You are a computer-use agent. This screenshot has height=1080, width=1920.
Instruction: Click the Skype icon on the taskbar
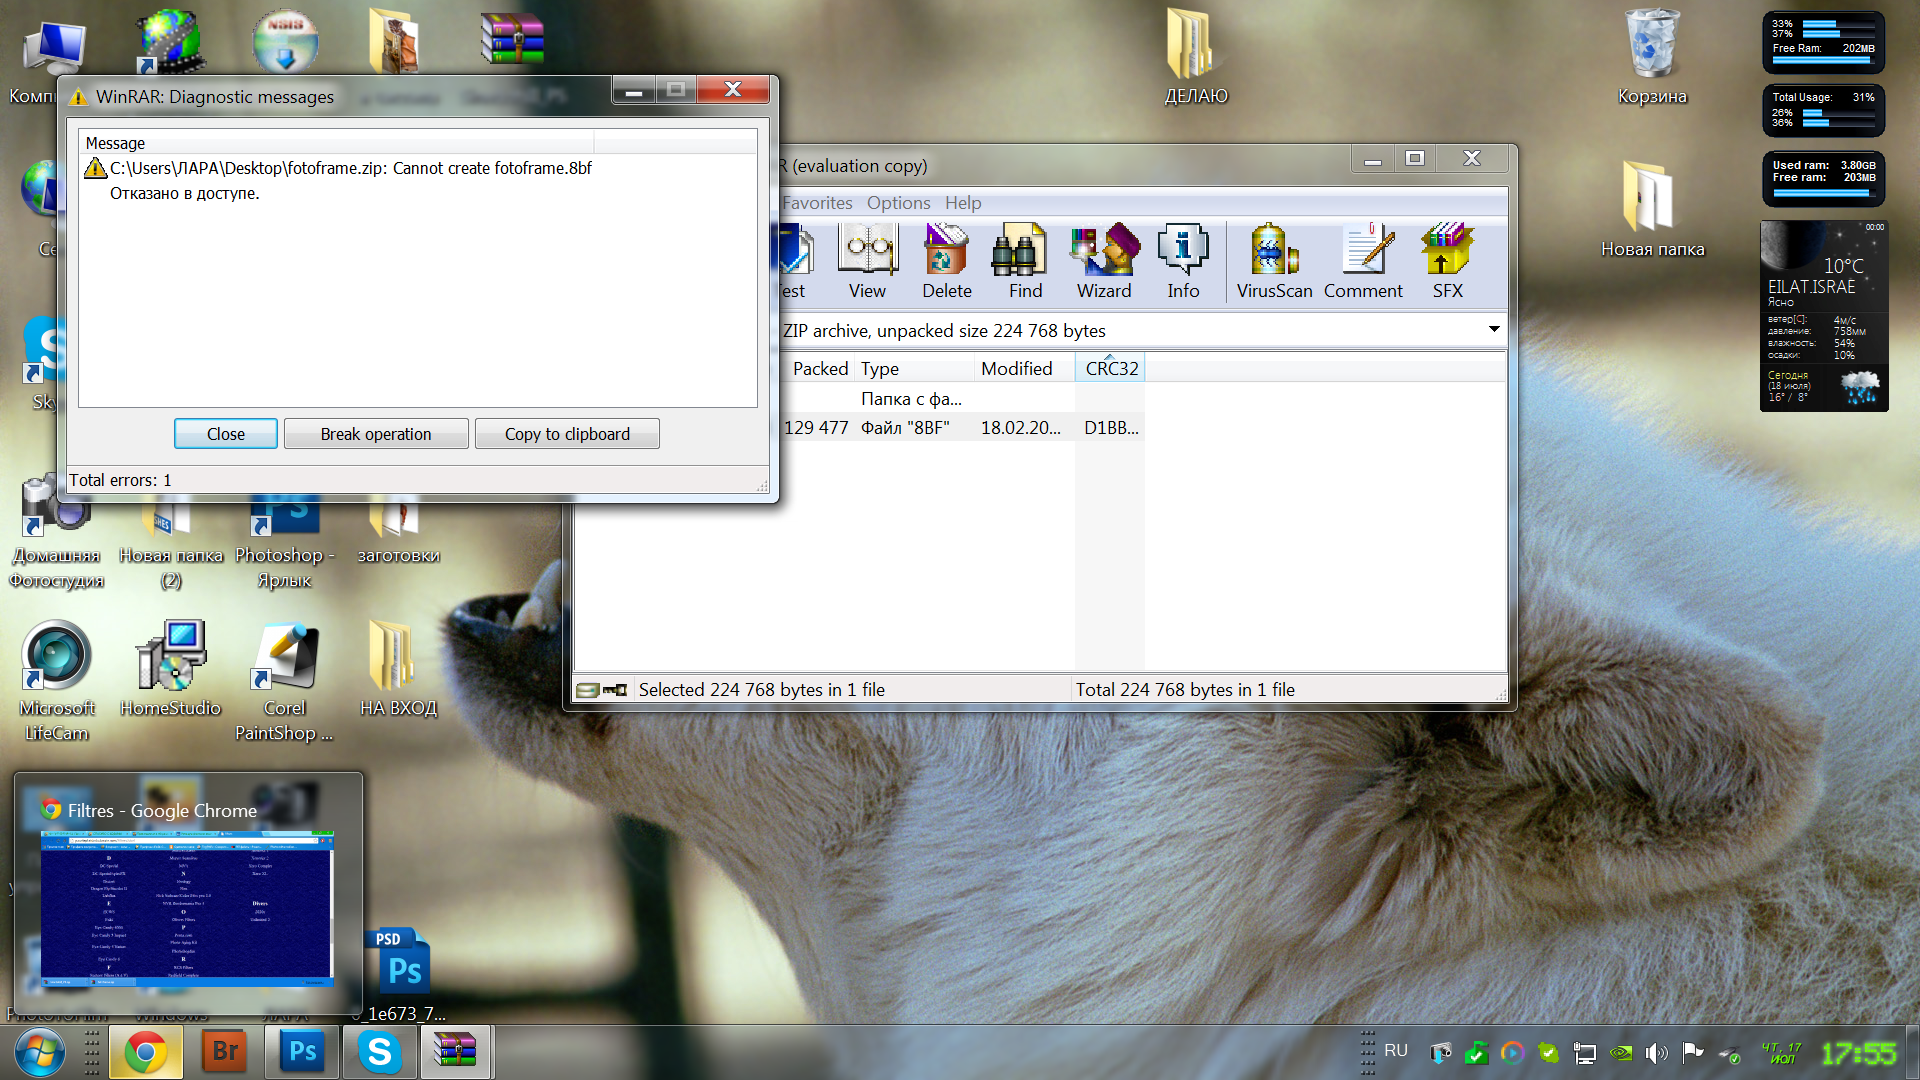pyautogui.click(x=380, y=1052)
